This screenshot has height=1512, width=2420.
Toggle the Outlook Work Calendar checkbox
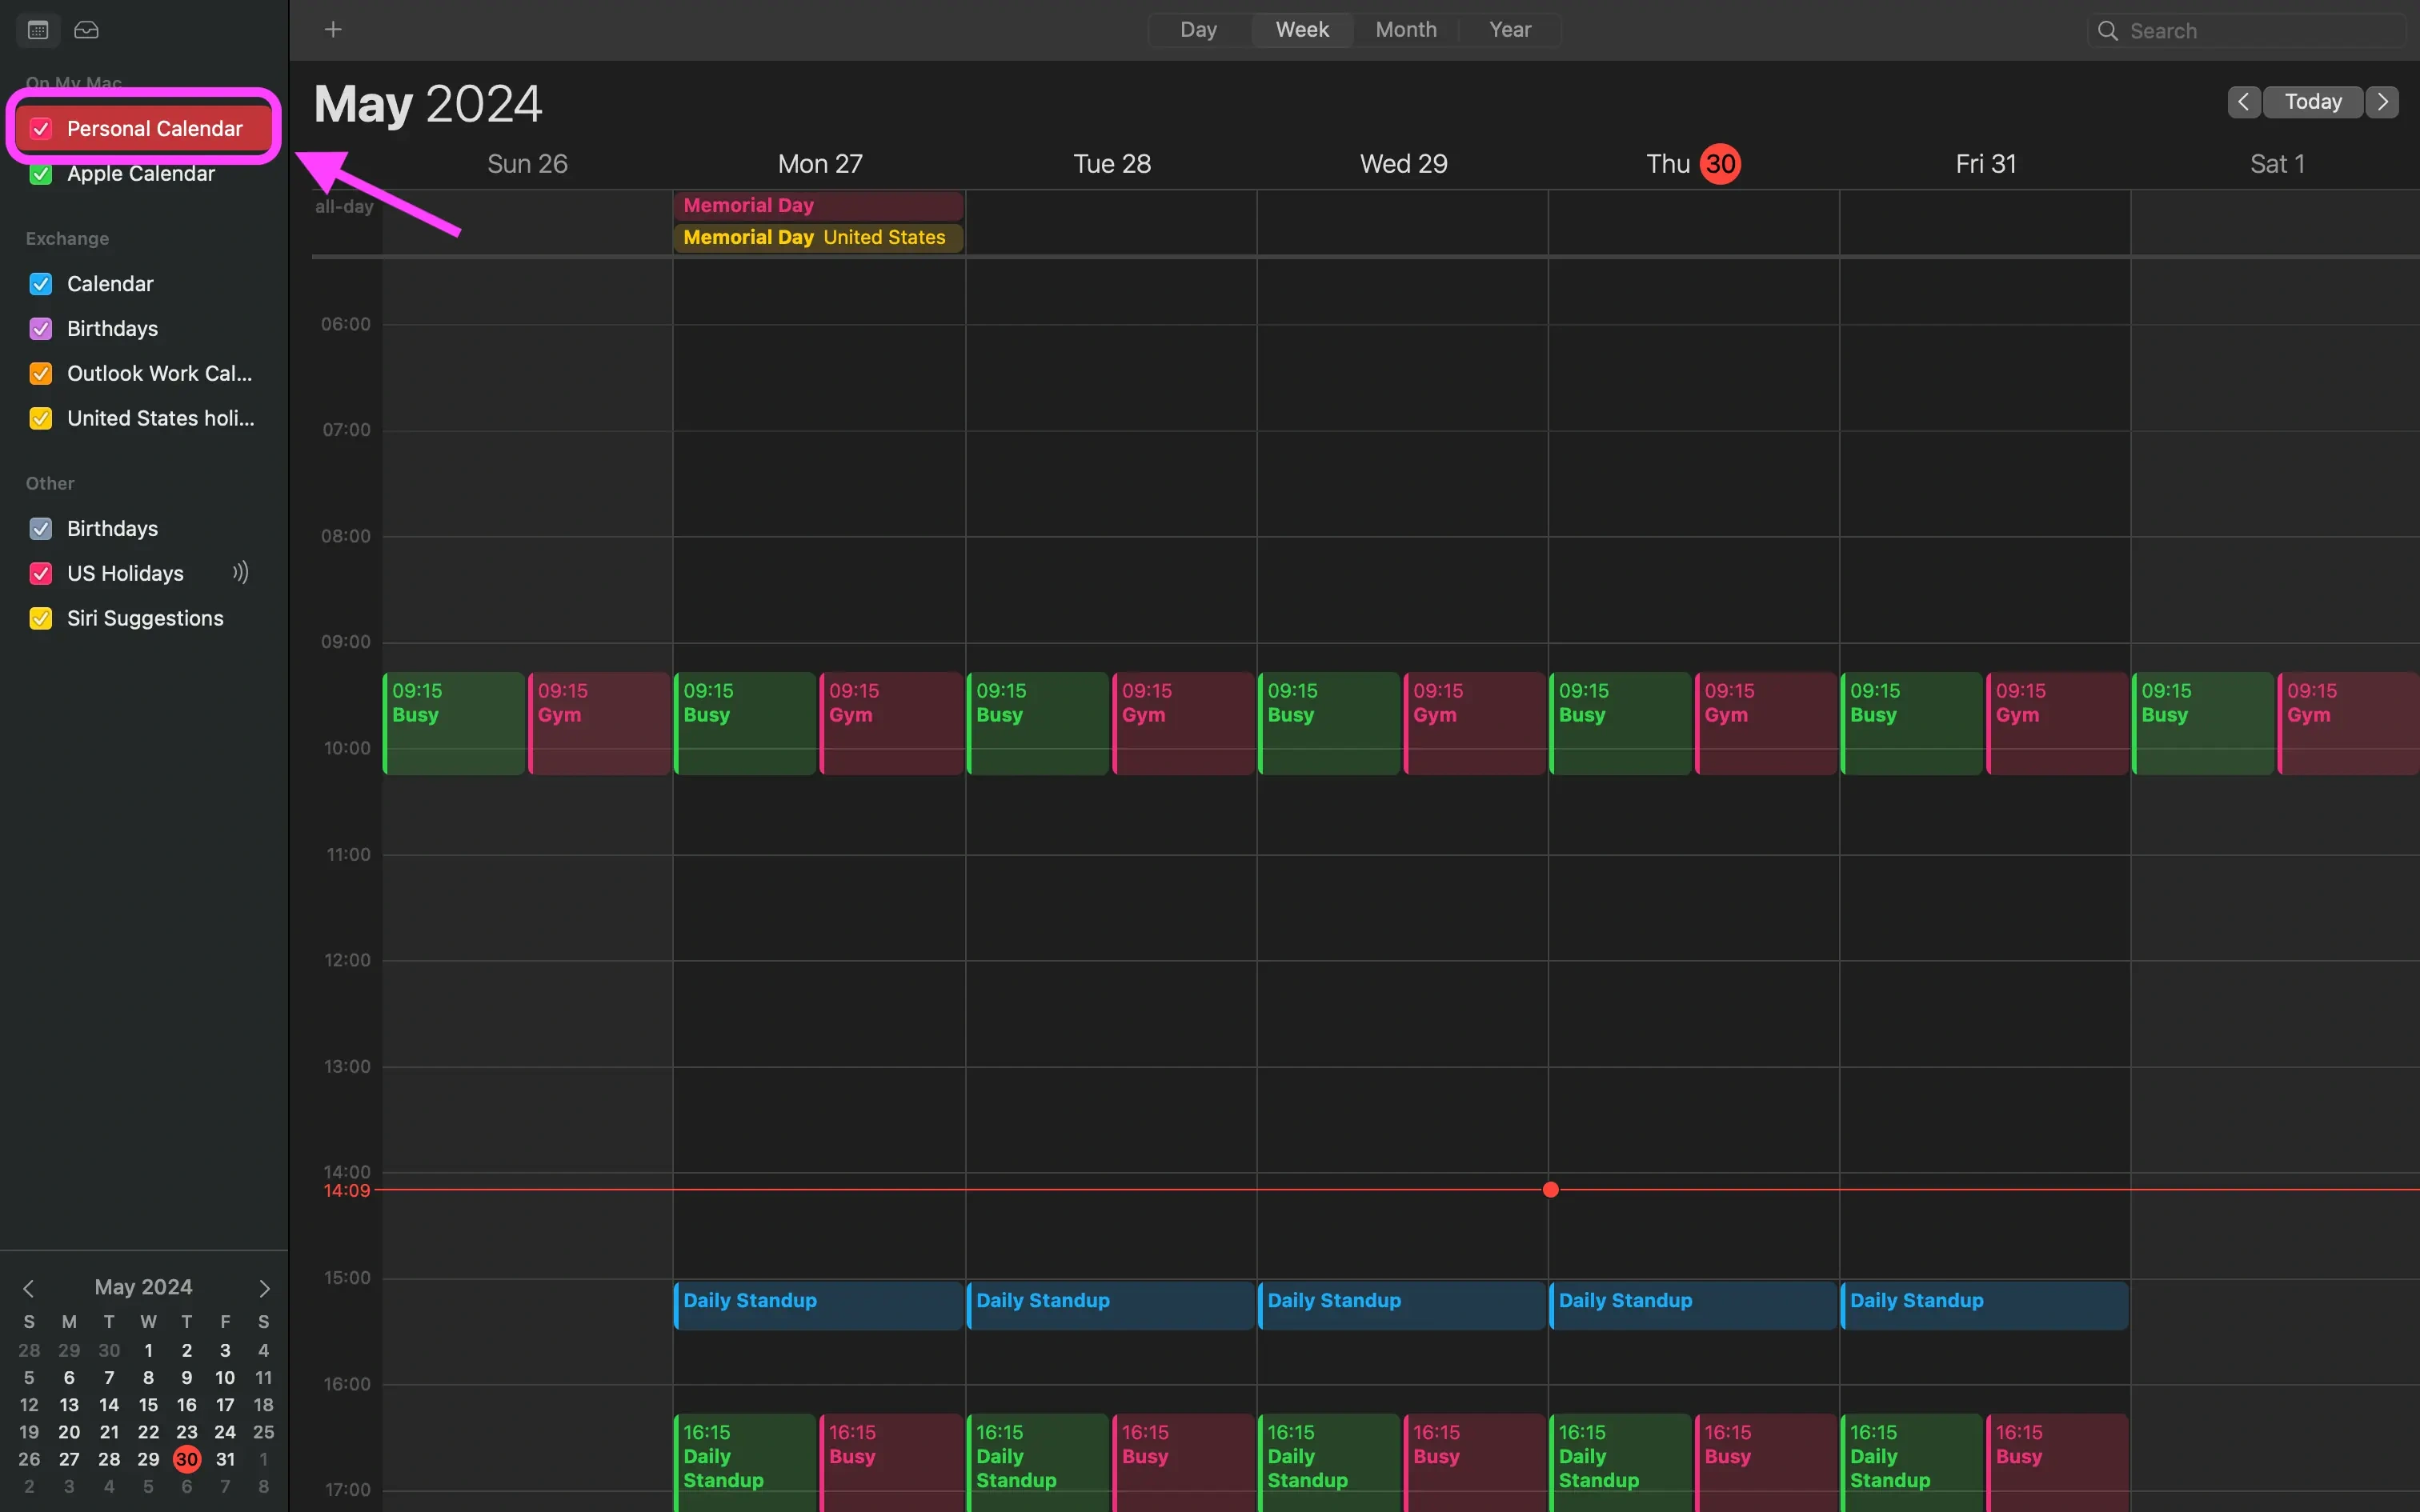point(41,374)
